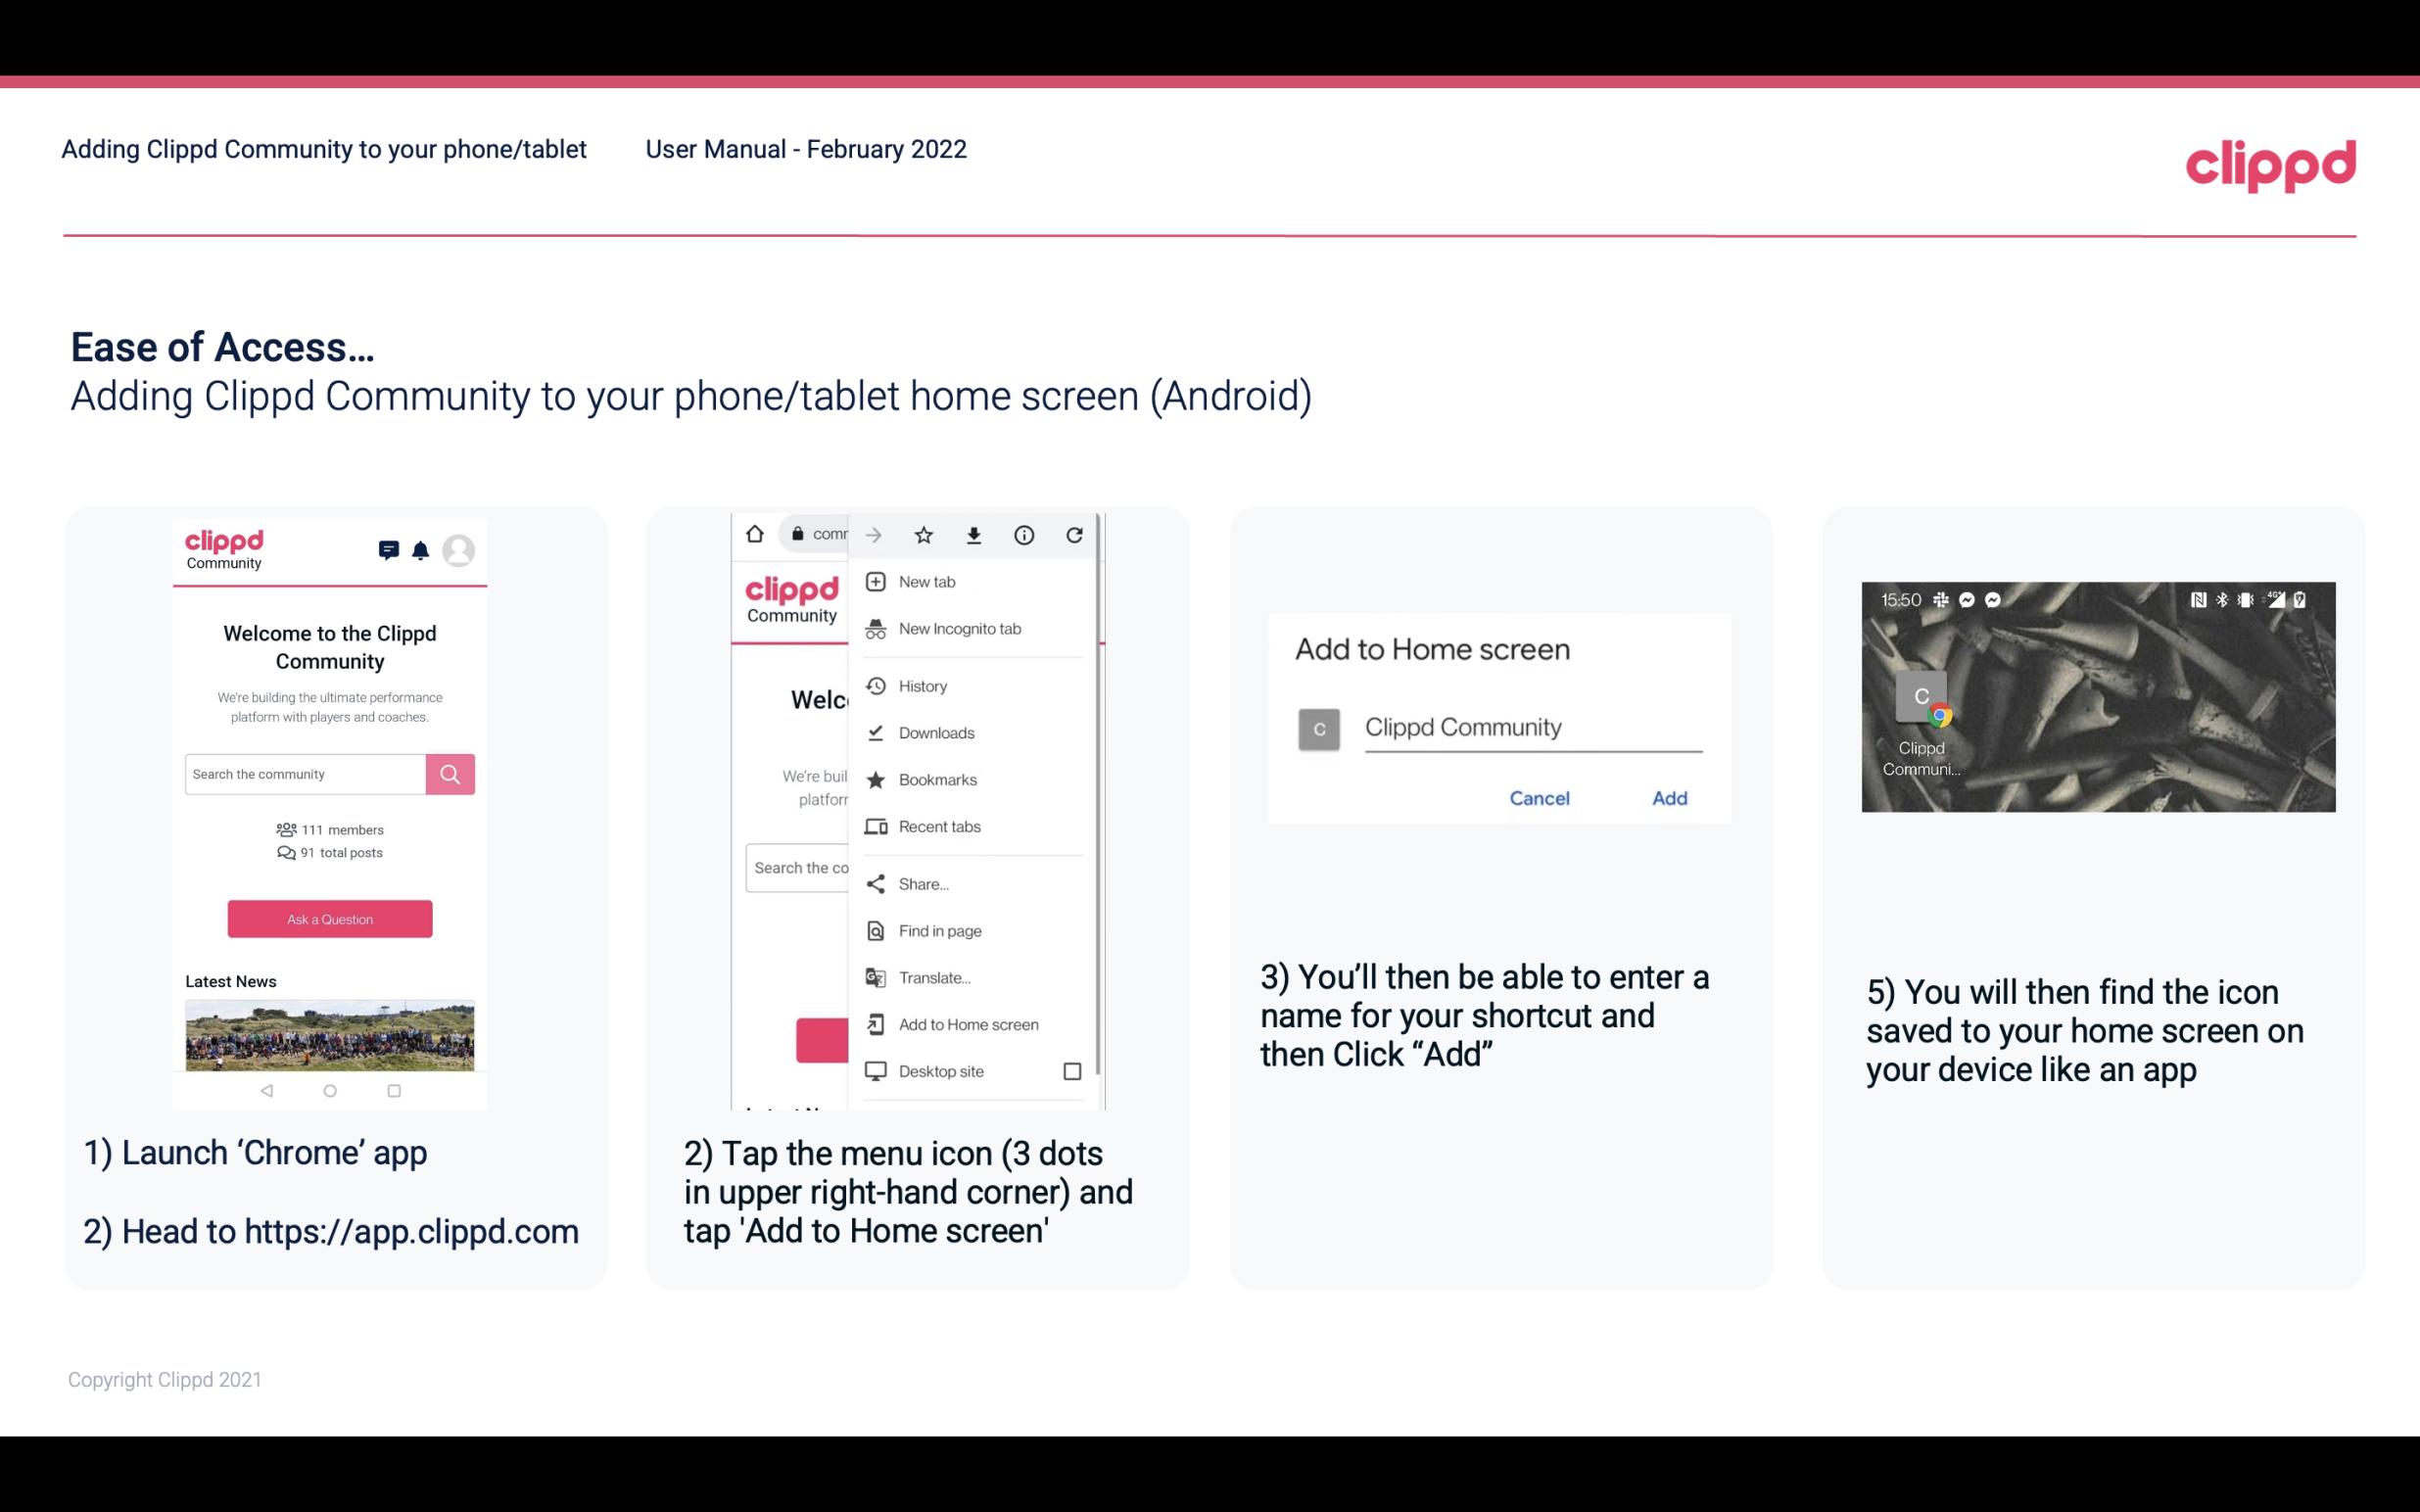Click the community search input field
Image resolution: width=2420 pixels, height=1512 pixels.
pos(307,772)
